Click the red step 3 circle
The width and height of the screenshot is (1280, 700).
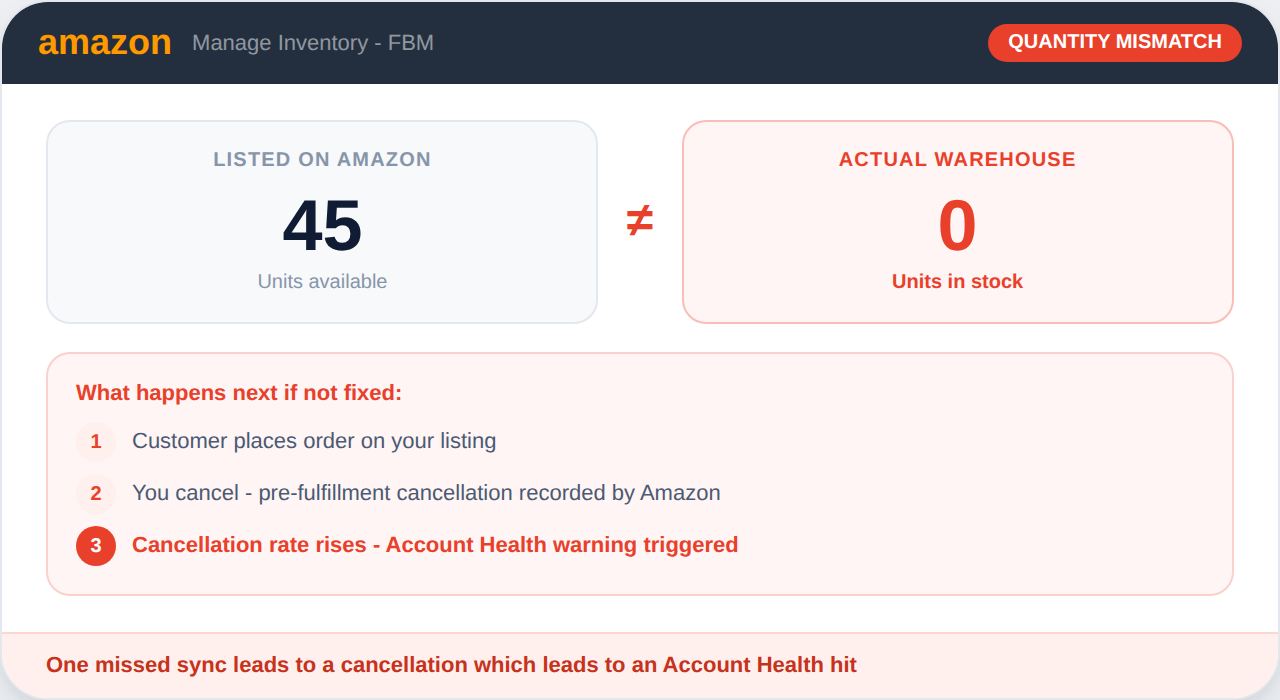coord(96,545)
